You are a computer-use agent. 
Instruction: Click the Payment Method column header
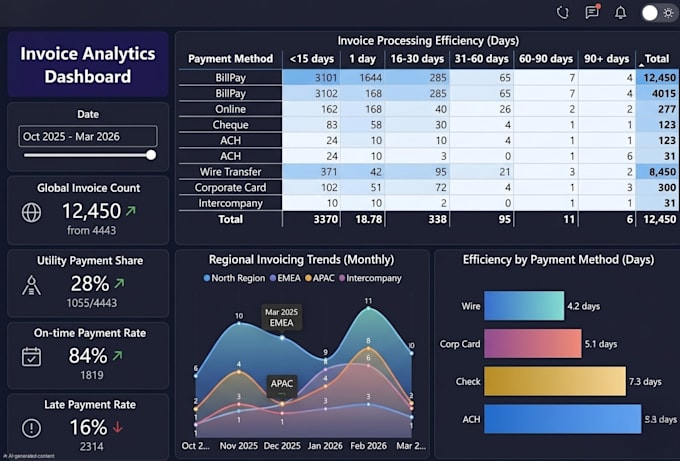[x=230, y=59]
